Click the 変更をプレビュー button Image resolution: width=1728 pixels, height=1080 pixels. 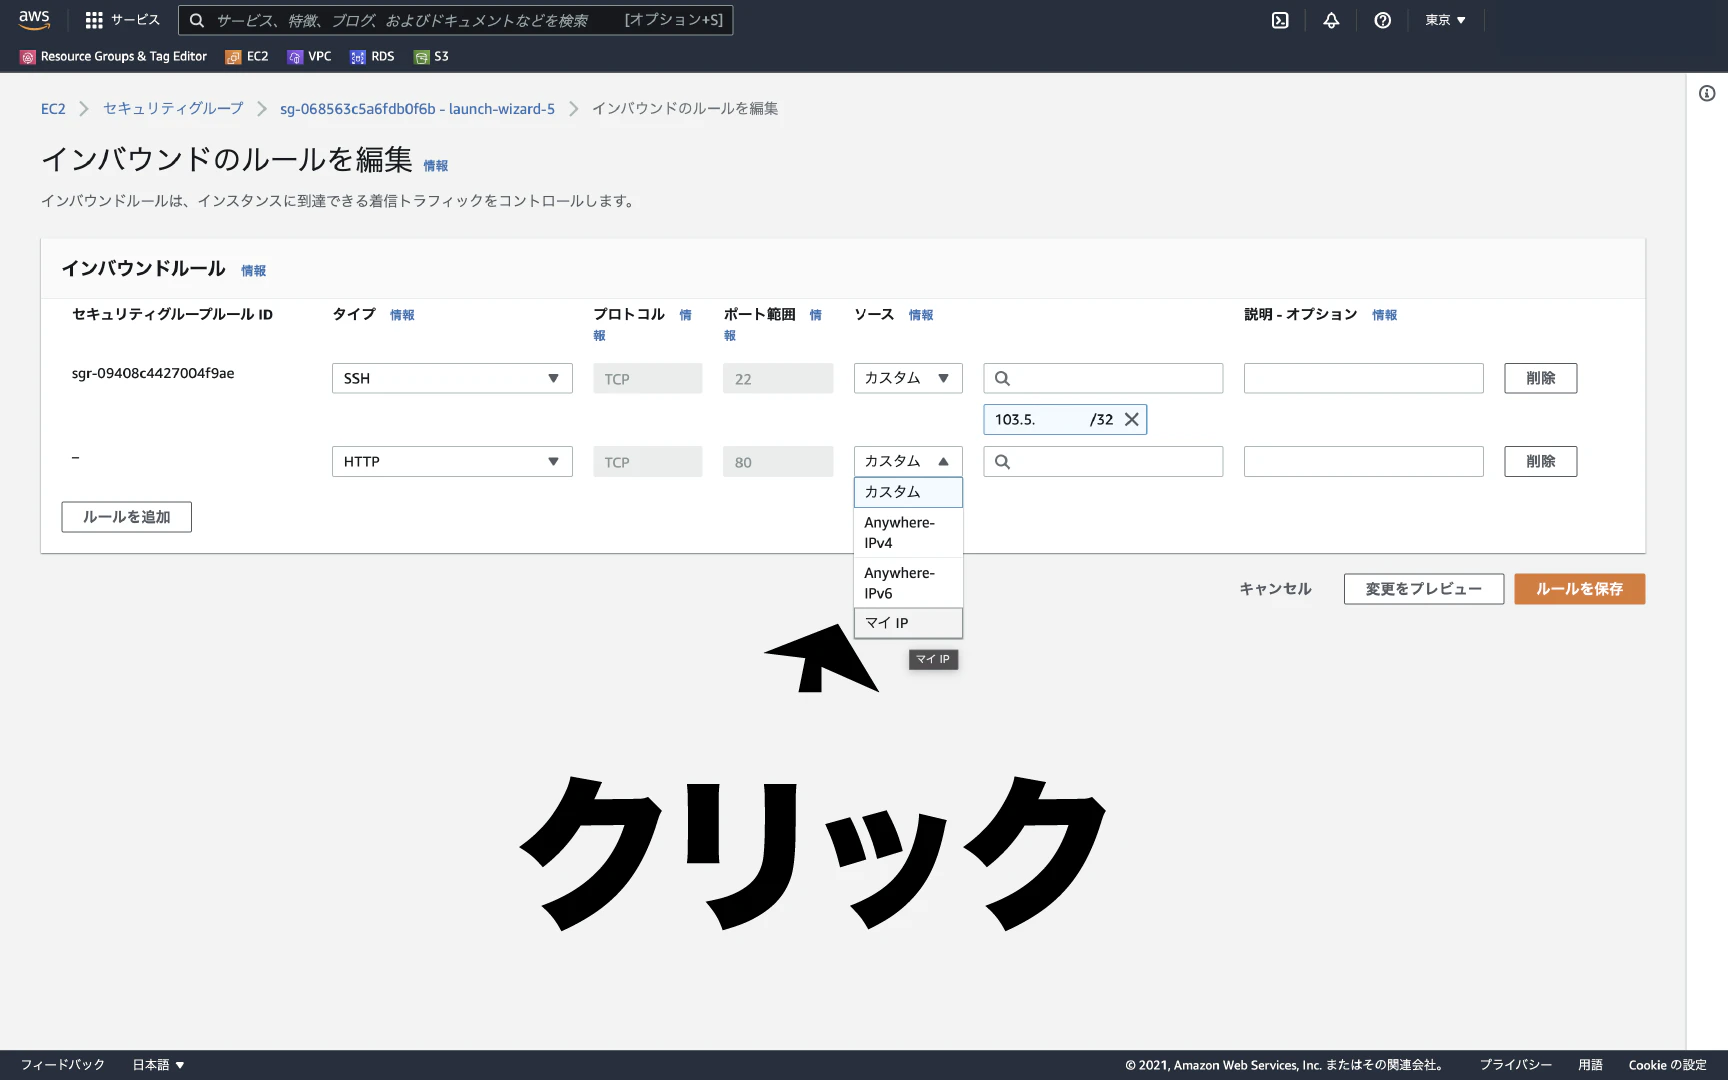coord(1423,589)
